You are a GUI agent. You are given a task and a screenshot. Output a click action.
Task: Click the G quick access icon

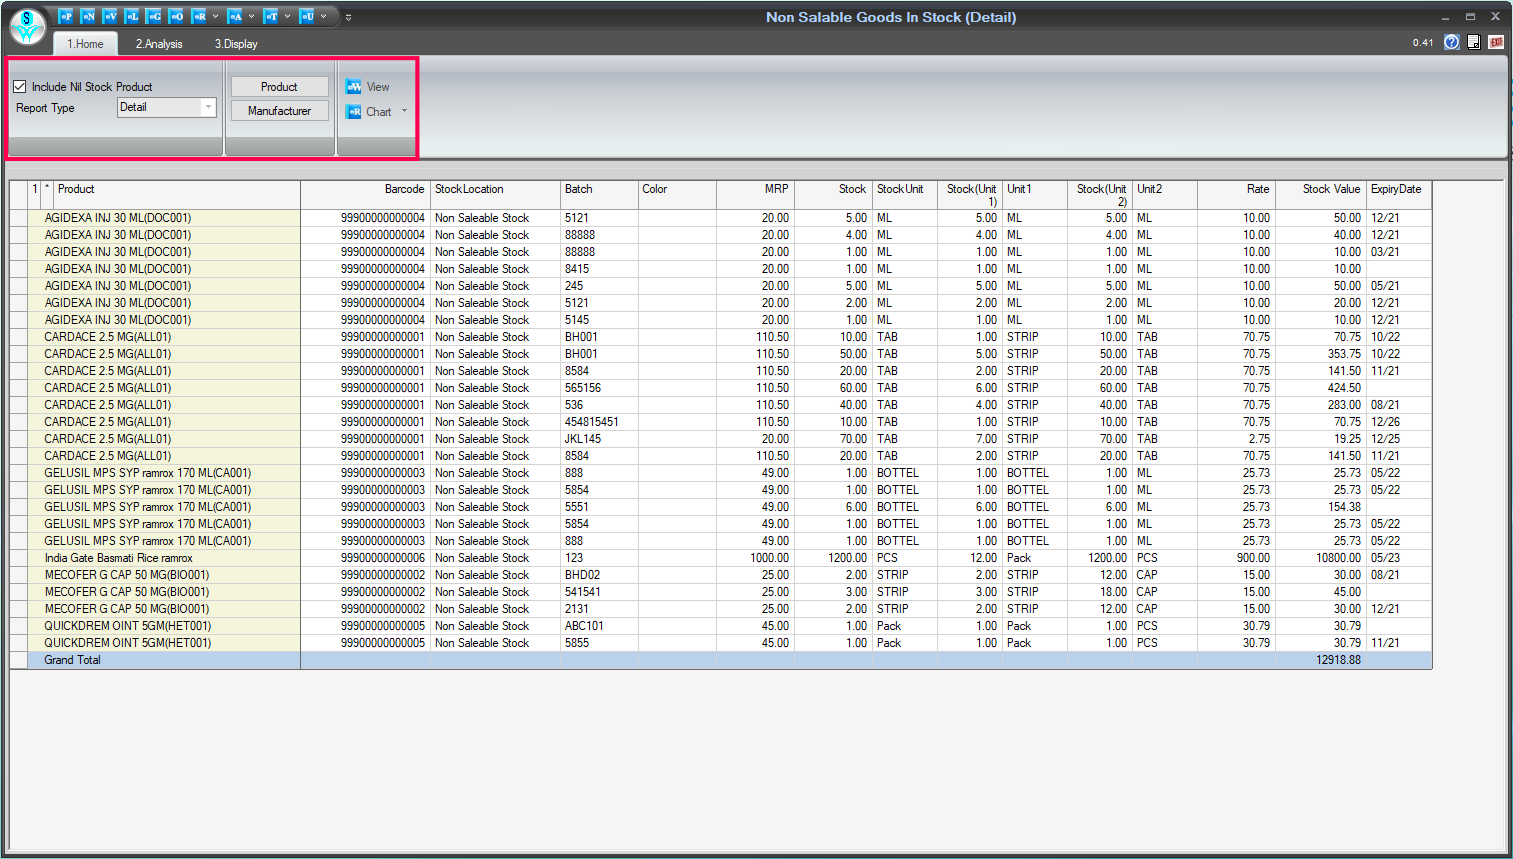coord(154,16)
